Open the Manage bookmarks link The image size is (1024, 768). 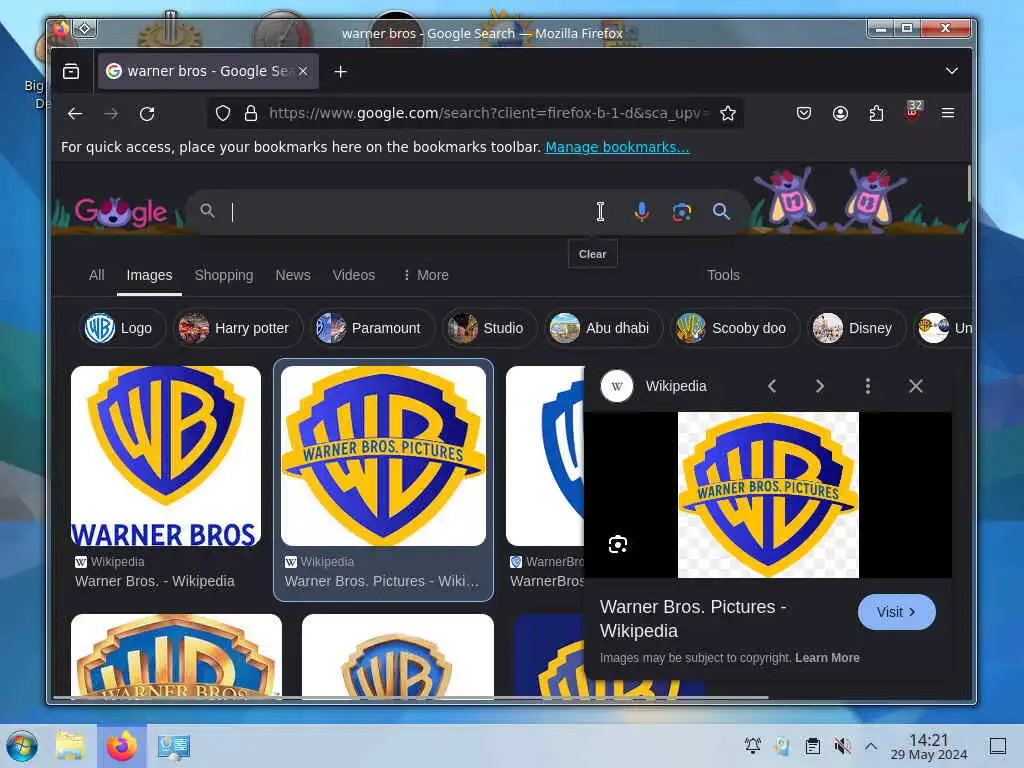point(617,147)
